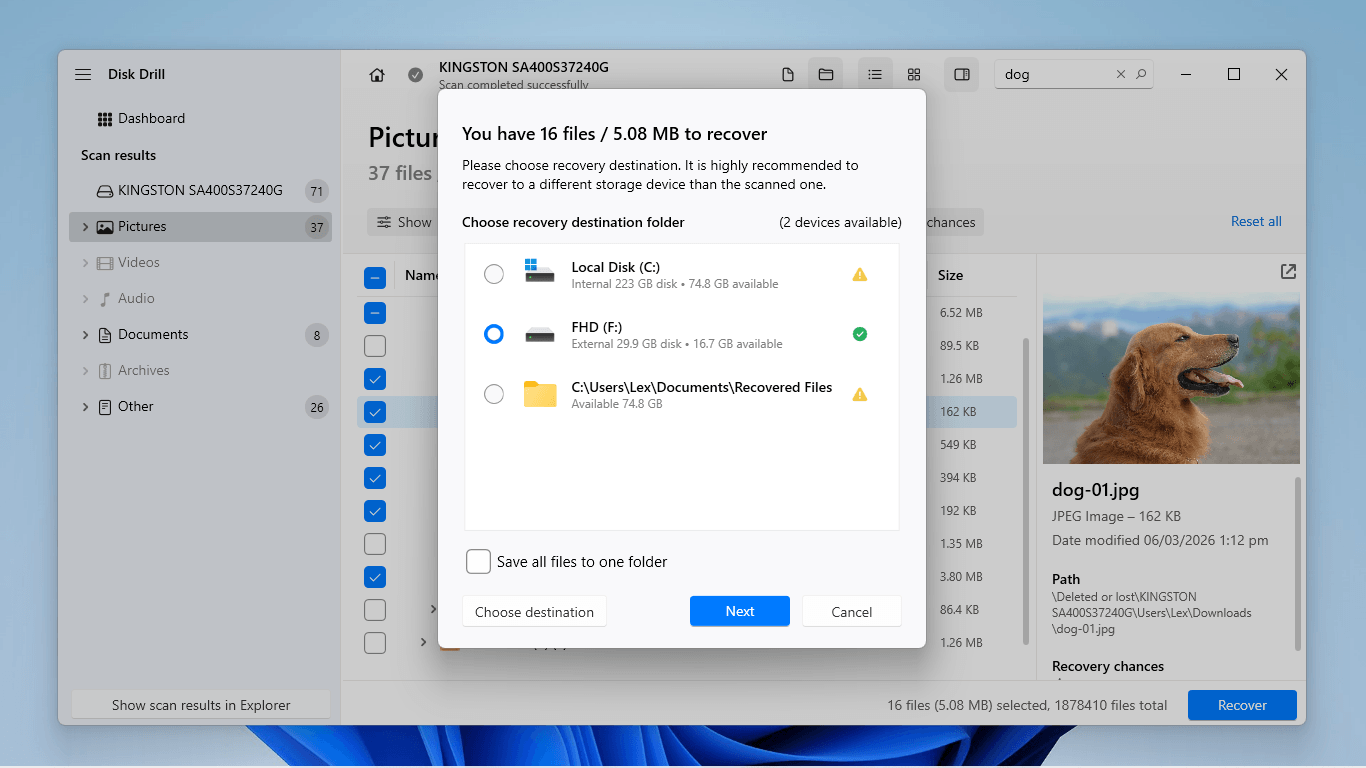Click the blue Recover button
Viewport: 1366px width, 768px height.
point(1242,705)
